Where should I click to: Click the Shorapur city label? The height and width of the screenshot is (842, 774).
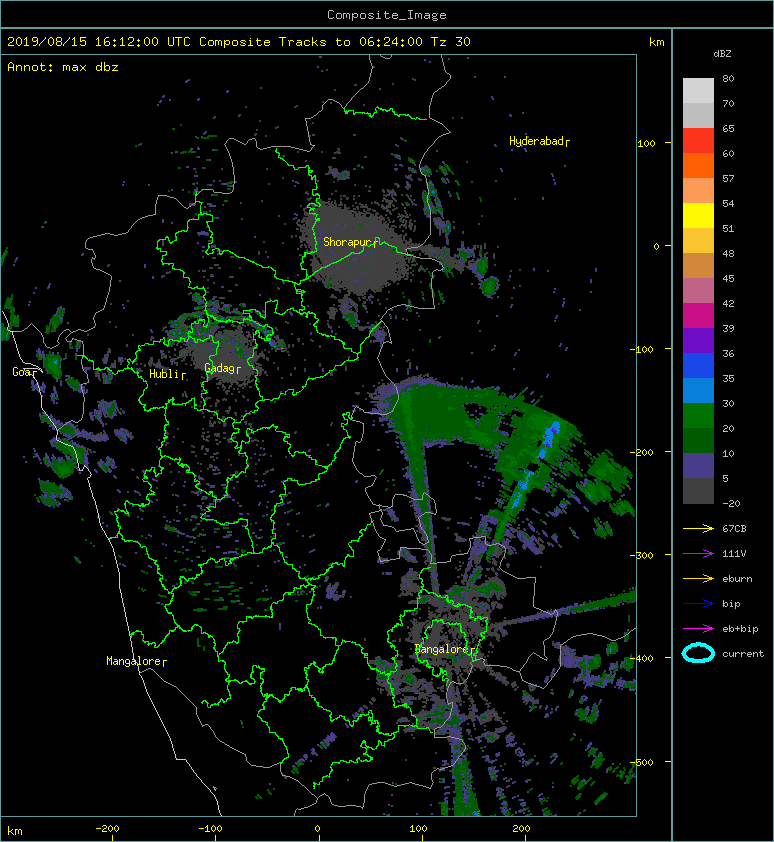pos(350,242)
